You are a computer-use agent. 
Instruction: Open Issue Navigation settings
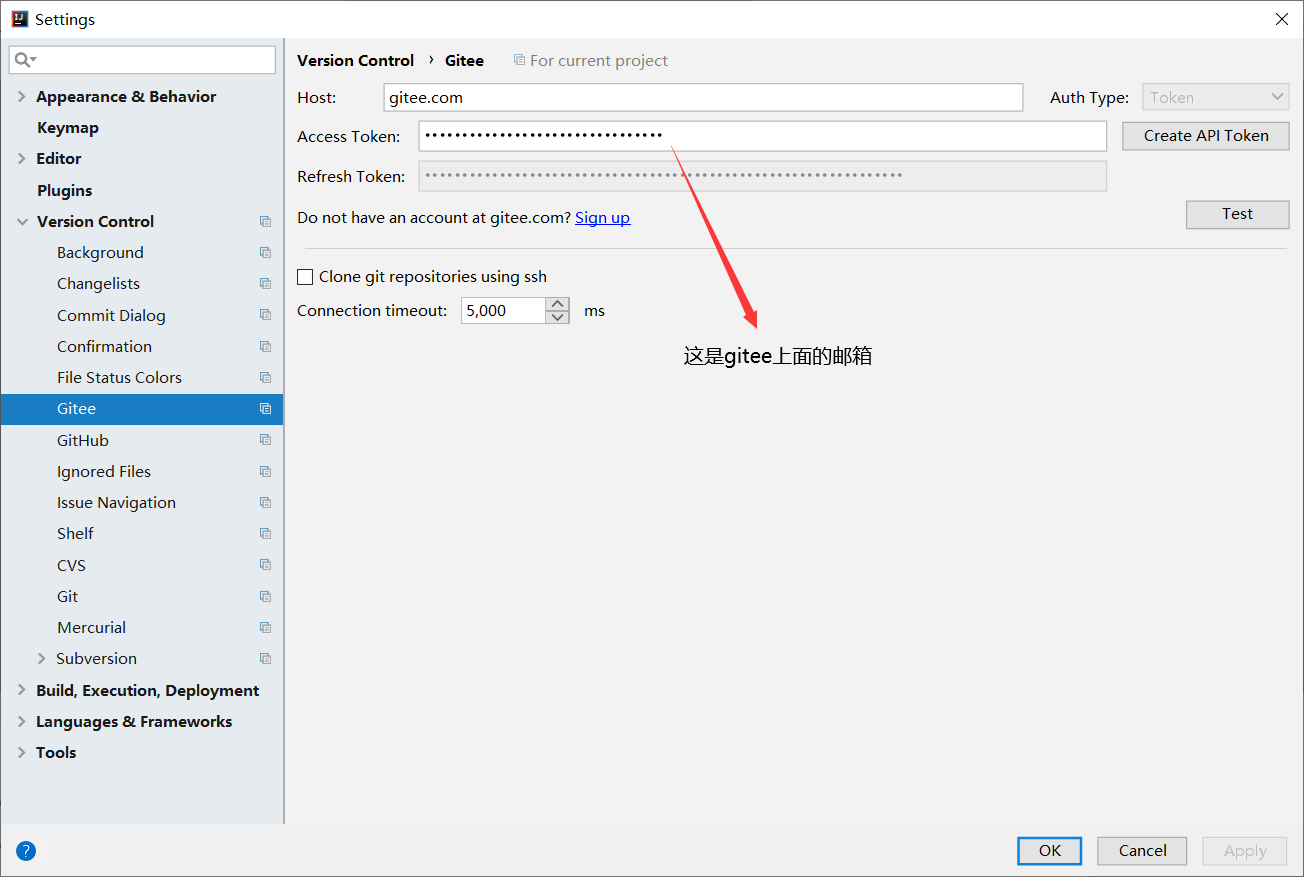click(116, 503)
